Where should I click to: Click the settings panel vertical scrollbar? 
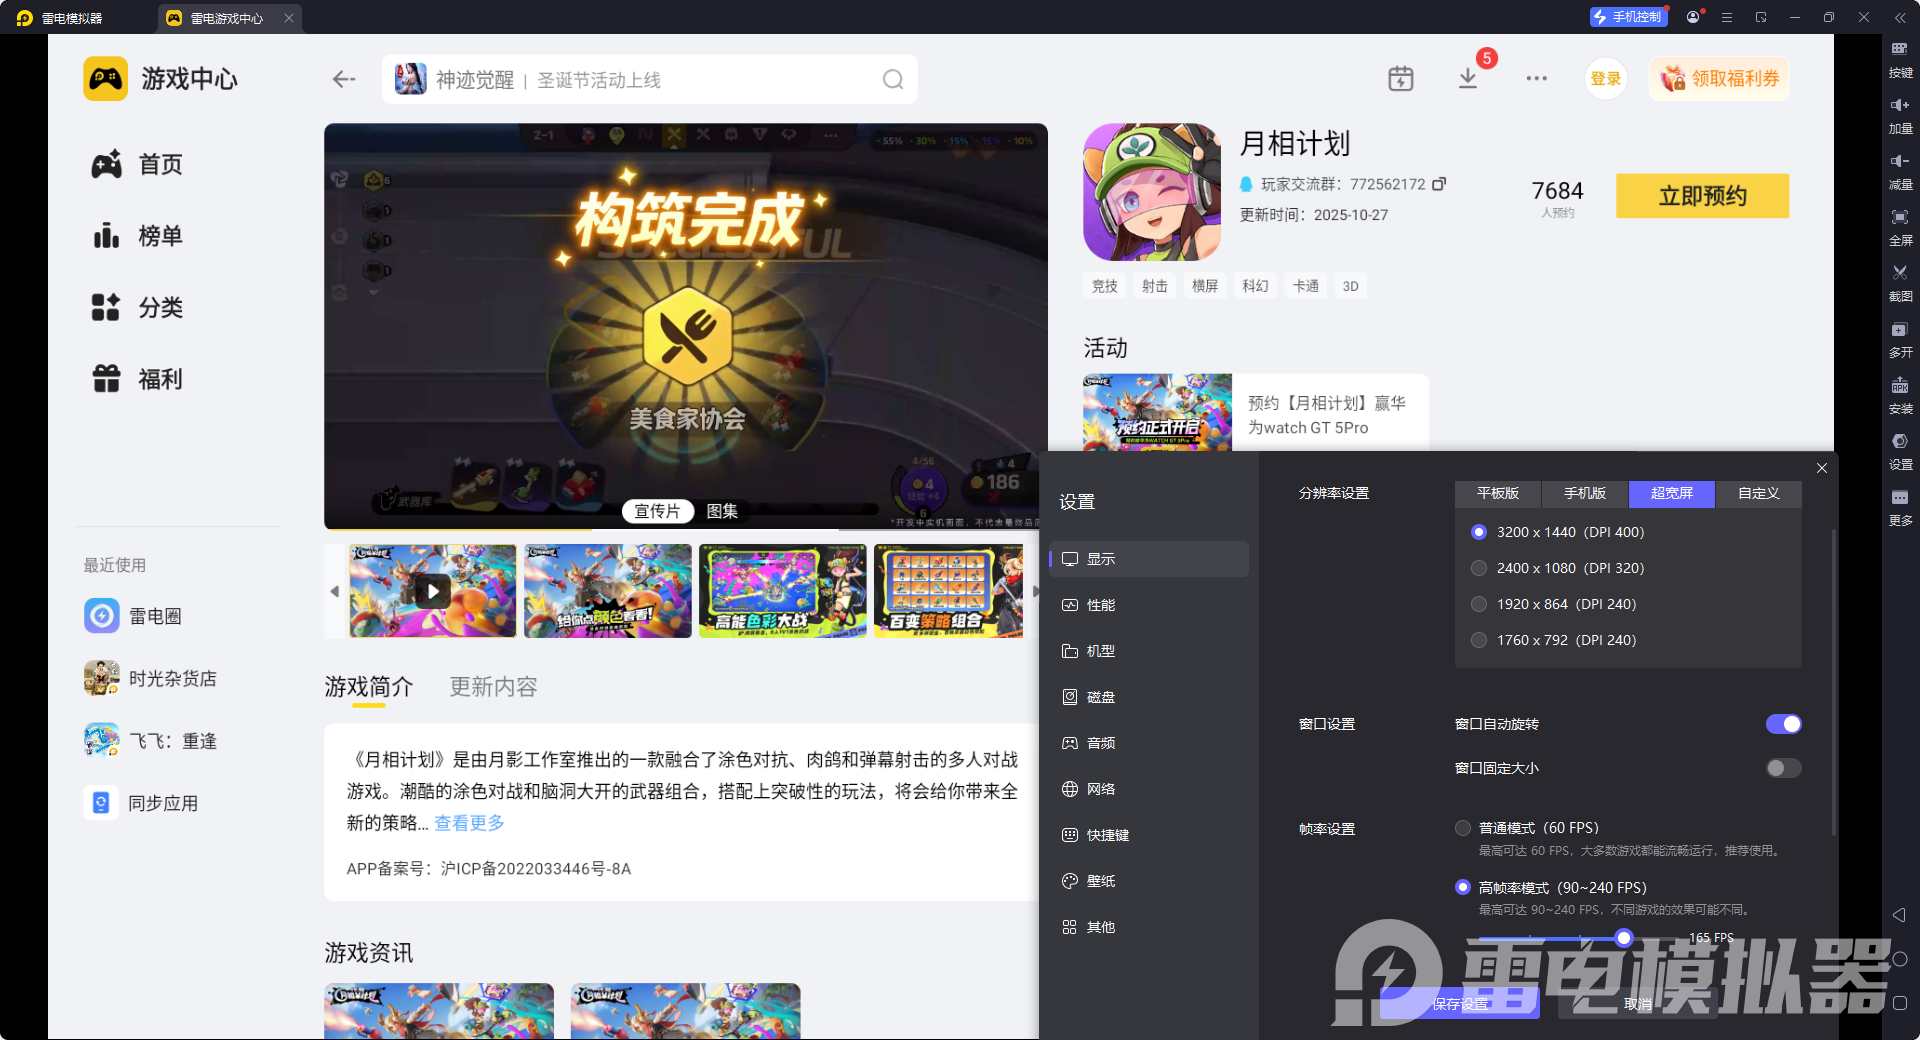point(1834,682)
